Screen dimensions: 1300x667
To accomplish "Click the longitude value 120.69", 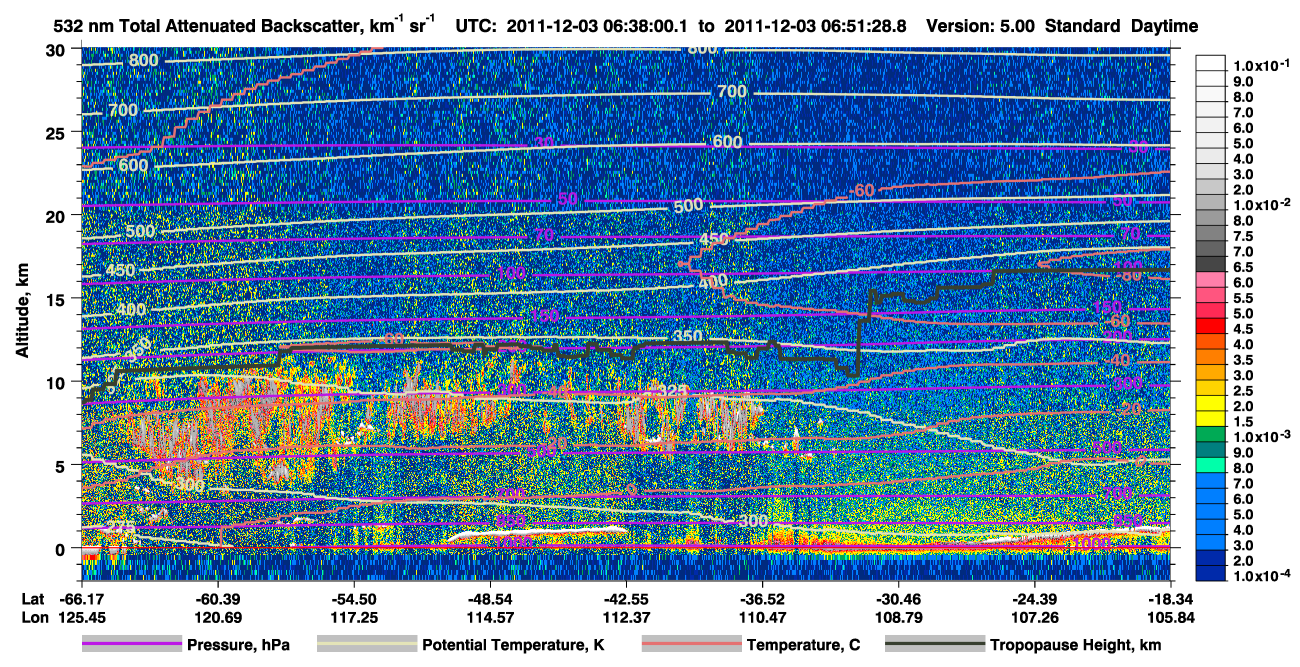I will coord(216,616).
